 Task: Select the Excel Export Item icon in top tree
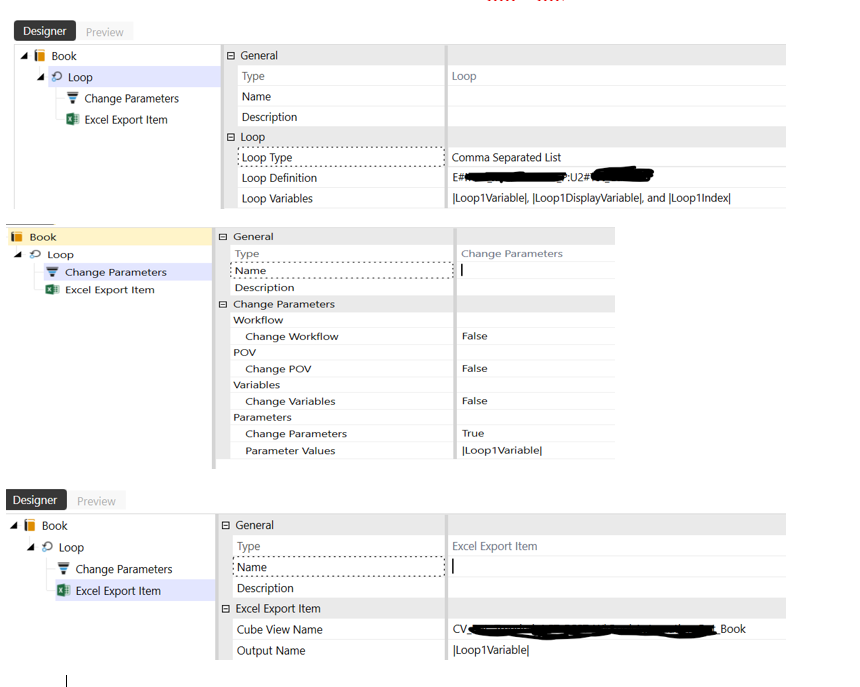[71, 119]
